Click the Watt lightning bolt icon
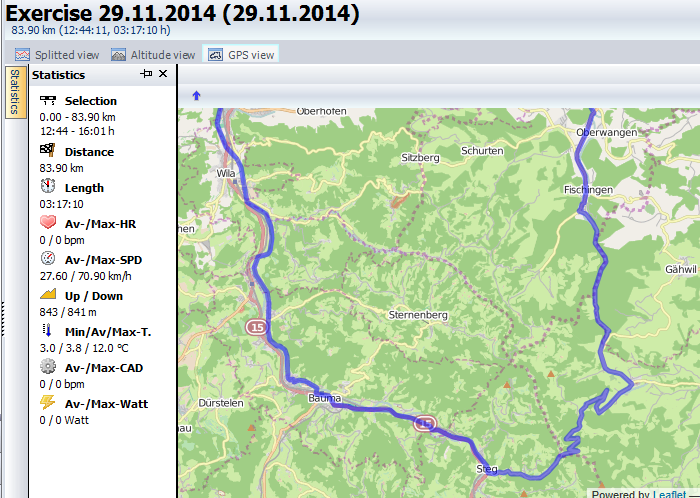 (x=48, y=403)
